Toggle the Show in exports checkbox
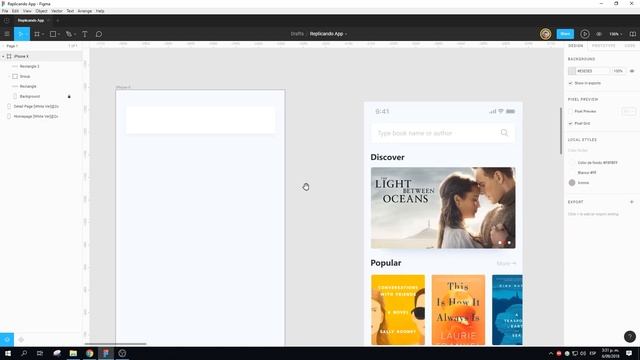The image size is (640, 360). (x=571, y=83)
